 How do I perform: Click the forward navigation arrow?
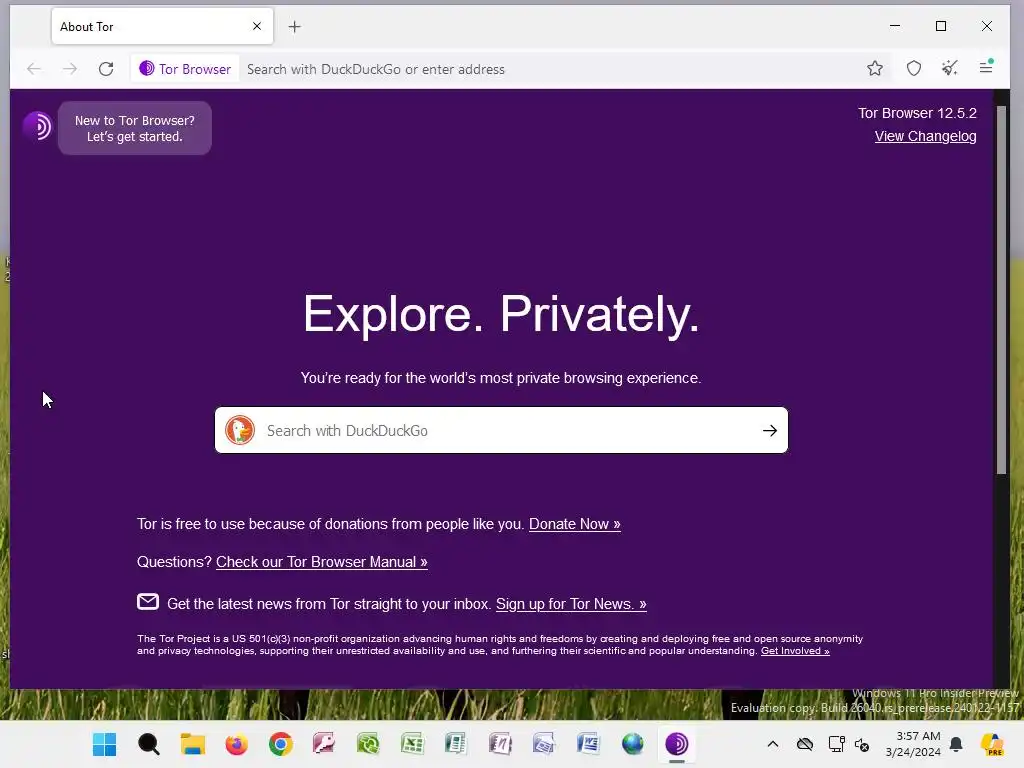click(x=70, y=69)
